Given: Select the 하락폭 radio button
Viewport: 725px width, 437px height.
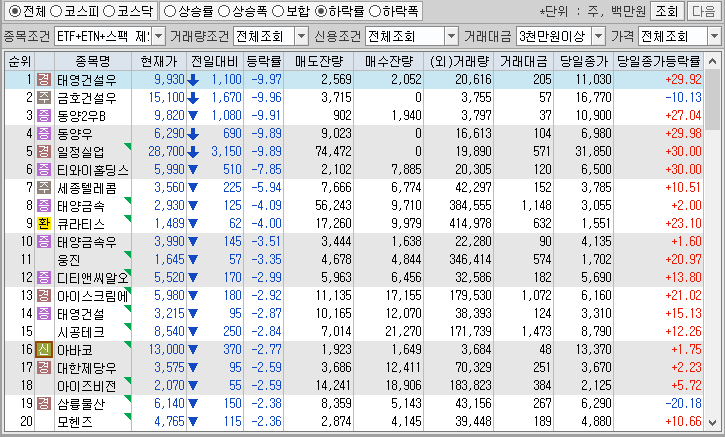Looking at the screenshot, I should [x=375, y=11].
